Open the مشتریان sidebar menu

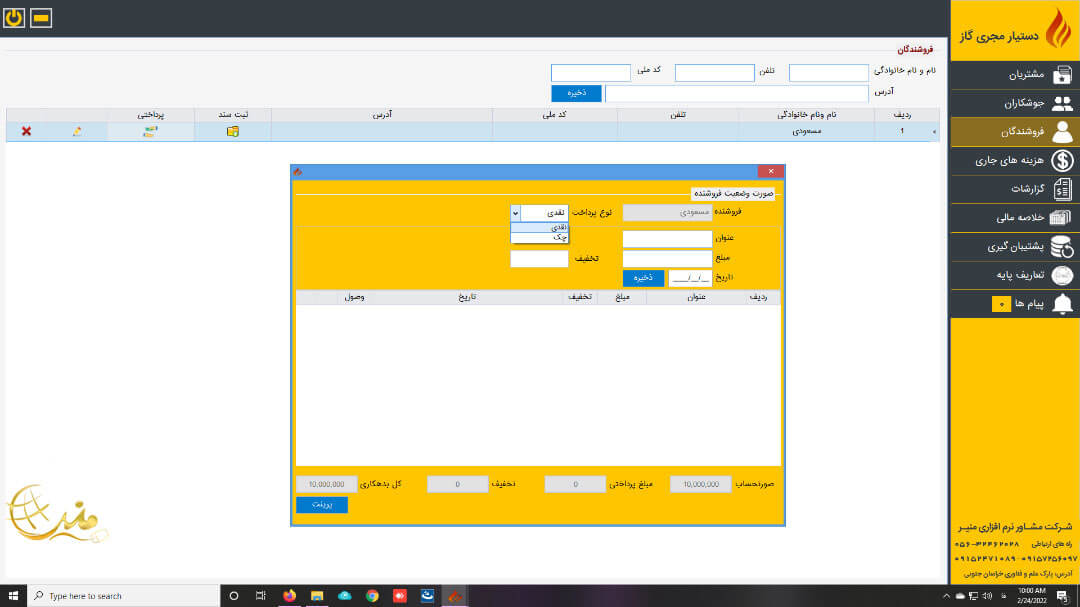[1015, 75]
